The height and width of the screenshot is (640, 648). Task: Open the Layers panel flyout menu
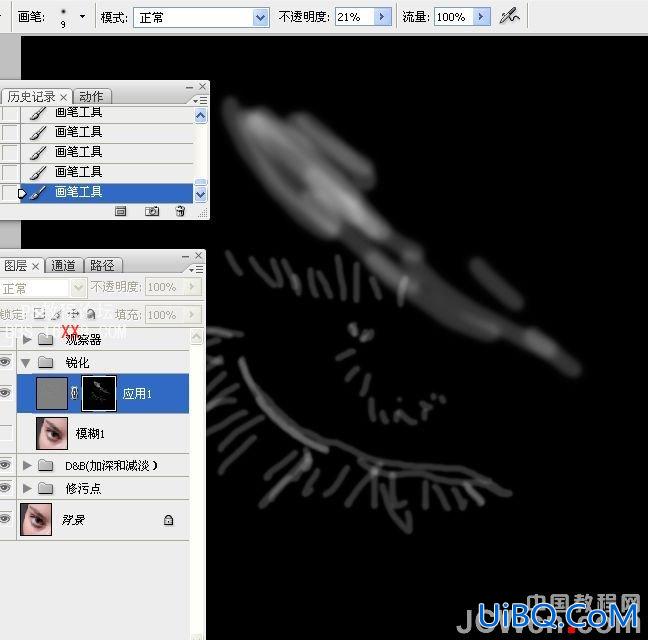tap(196, 269)
